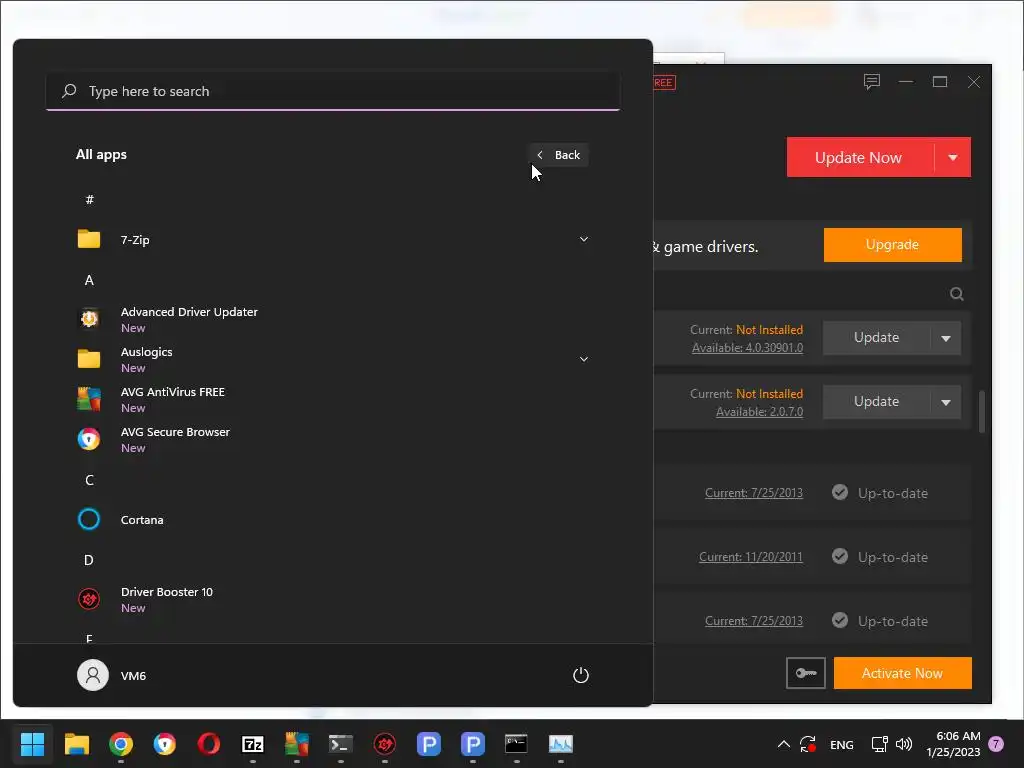The height and width of the screenshot is (768, 1024).
Task: Expand the Auslogics folder chevron
Action: click(x=584, y=359)
